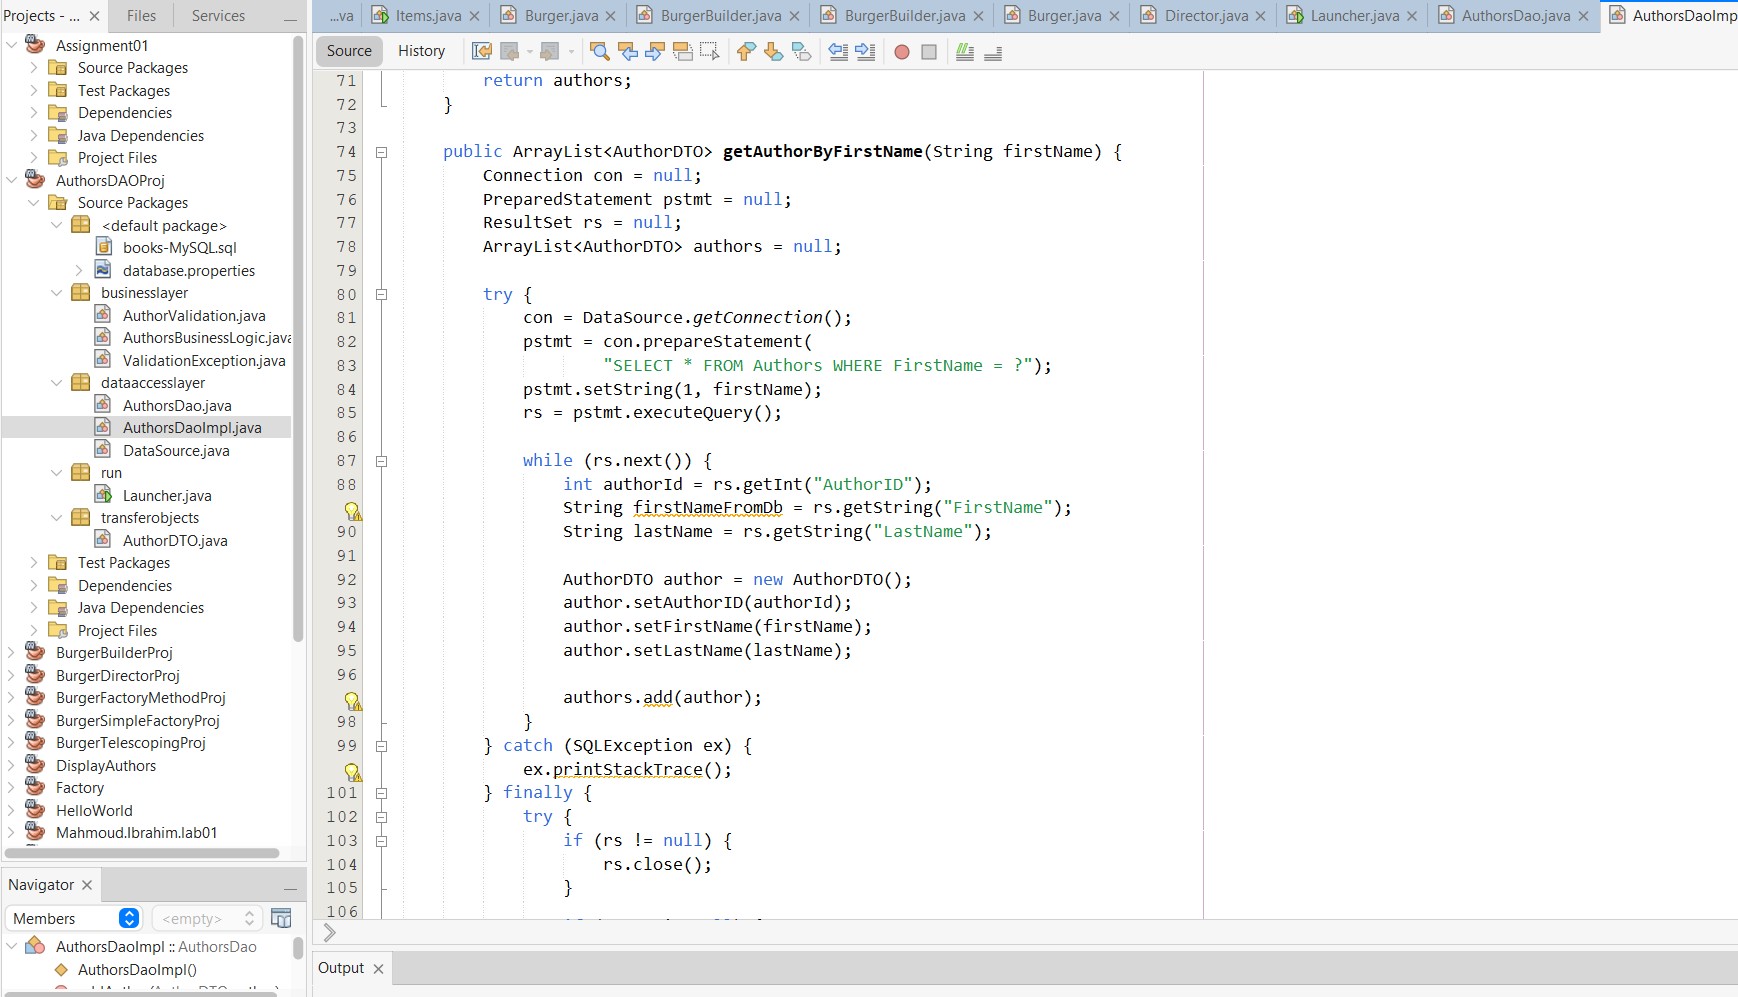Toggle Bookmark icon in editor toolbar

tap(801, 52)
